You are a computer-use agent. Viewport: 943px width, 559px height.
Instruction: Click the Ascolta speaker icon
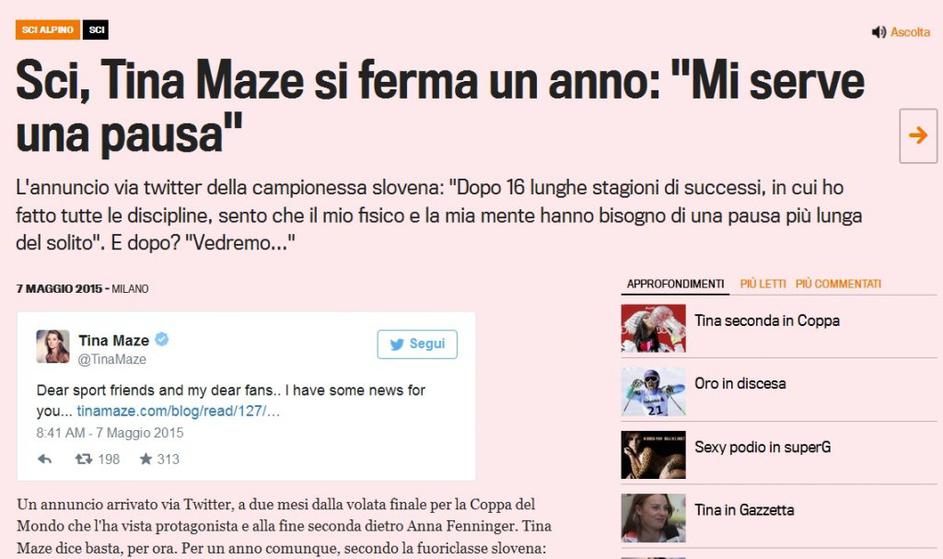[879, 32]
